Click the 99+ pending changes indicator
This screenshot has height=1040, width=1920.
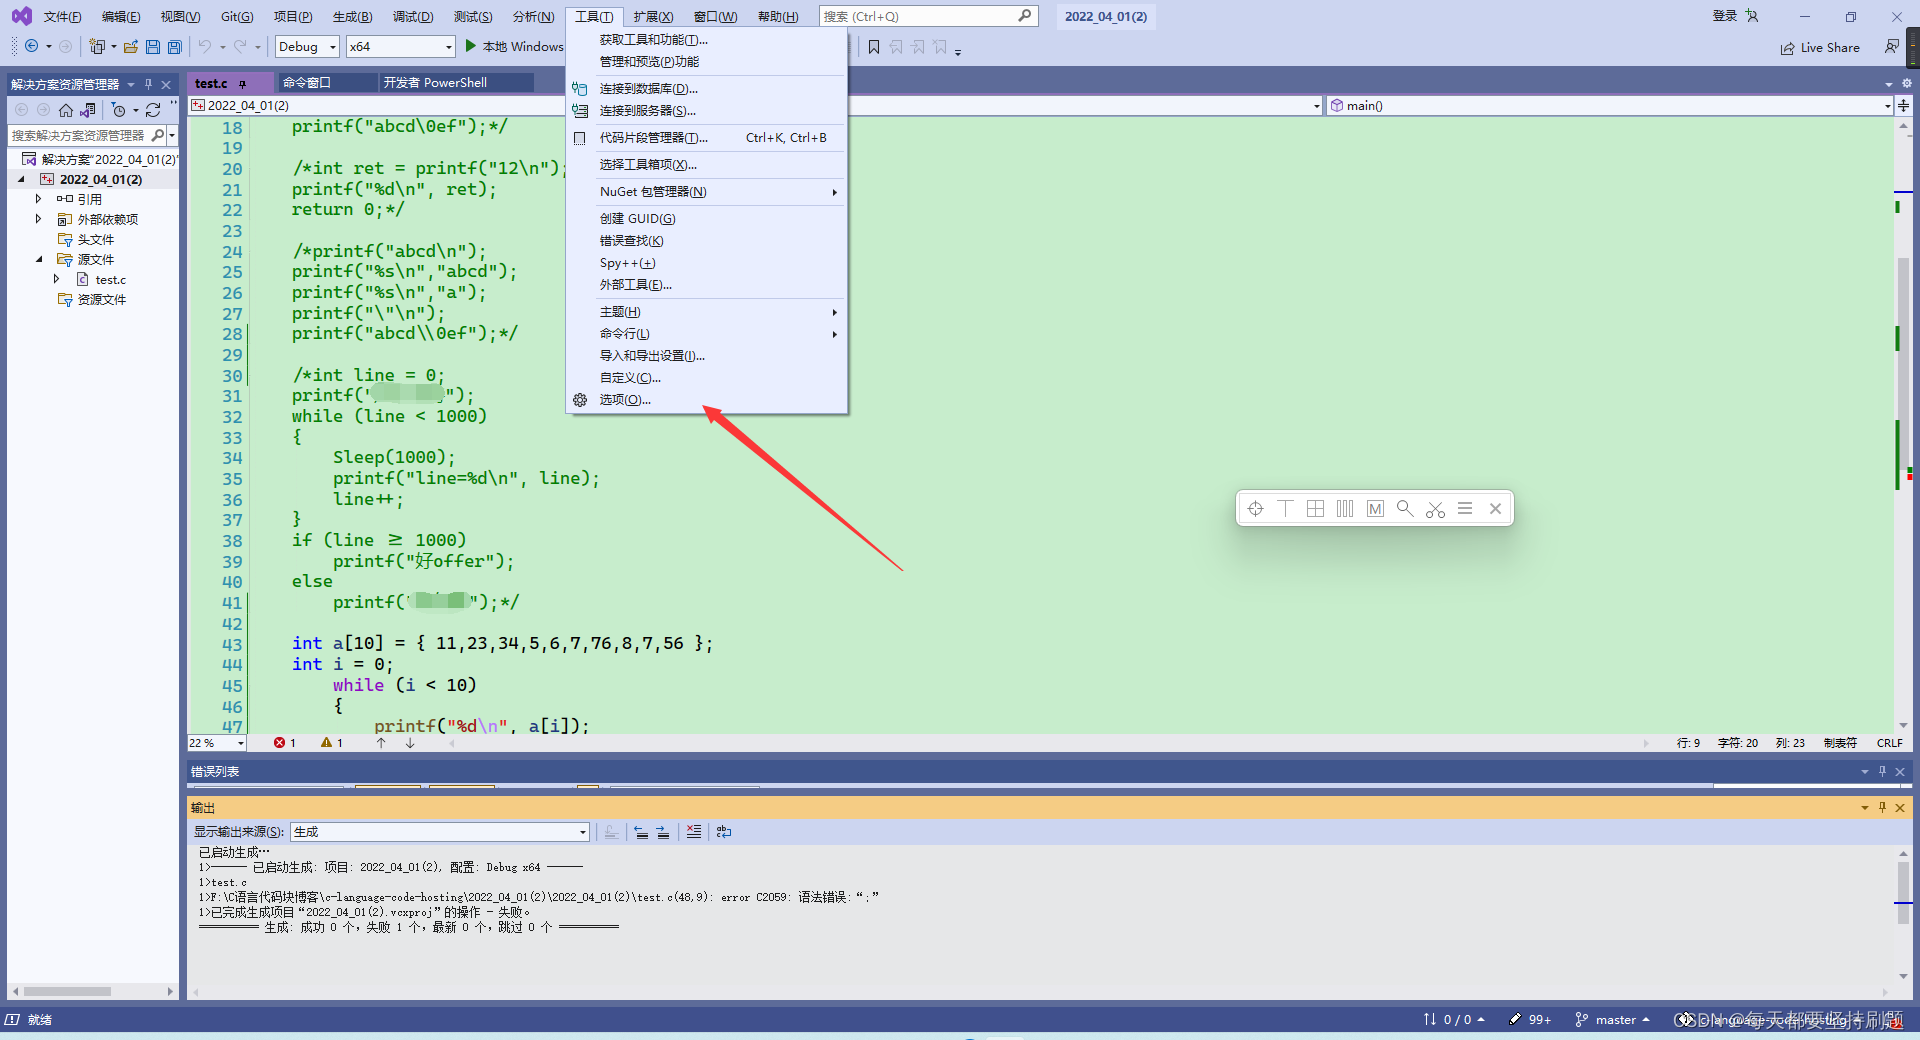[1530, 1020]
